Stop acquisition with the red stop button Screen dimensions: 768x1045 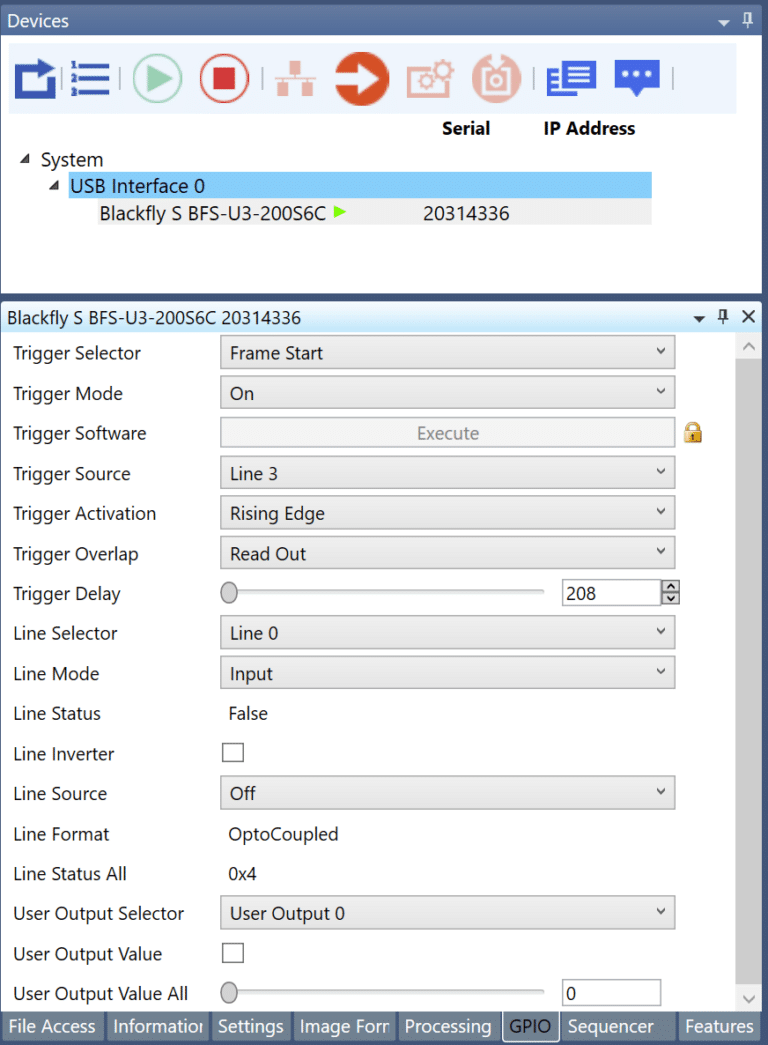224,79
